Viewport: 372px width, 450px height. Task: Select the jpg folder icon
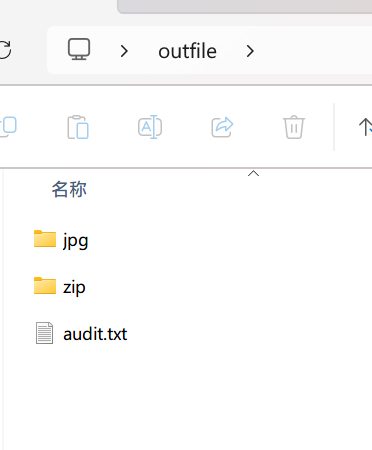coord(45,239)
